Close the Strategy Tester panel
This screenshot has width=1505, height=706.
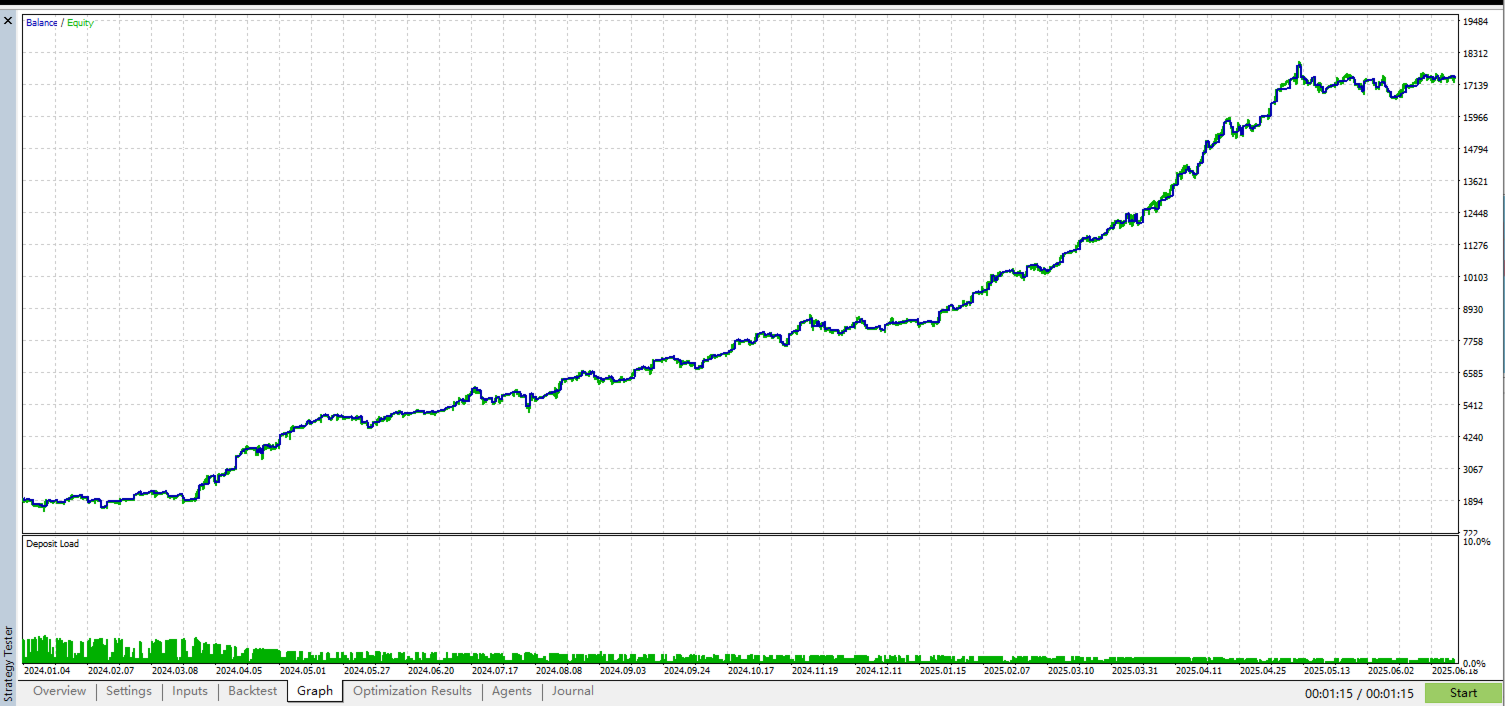point(9,20)
